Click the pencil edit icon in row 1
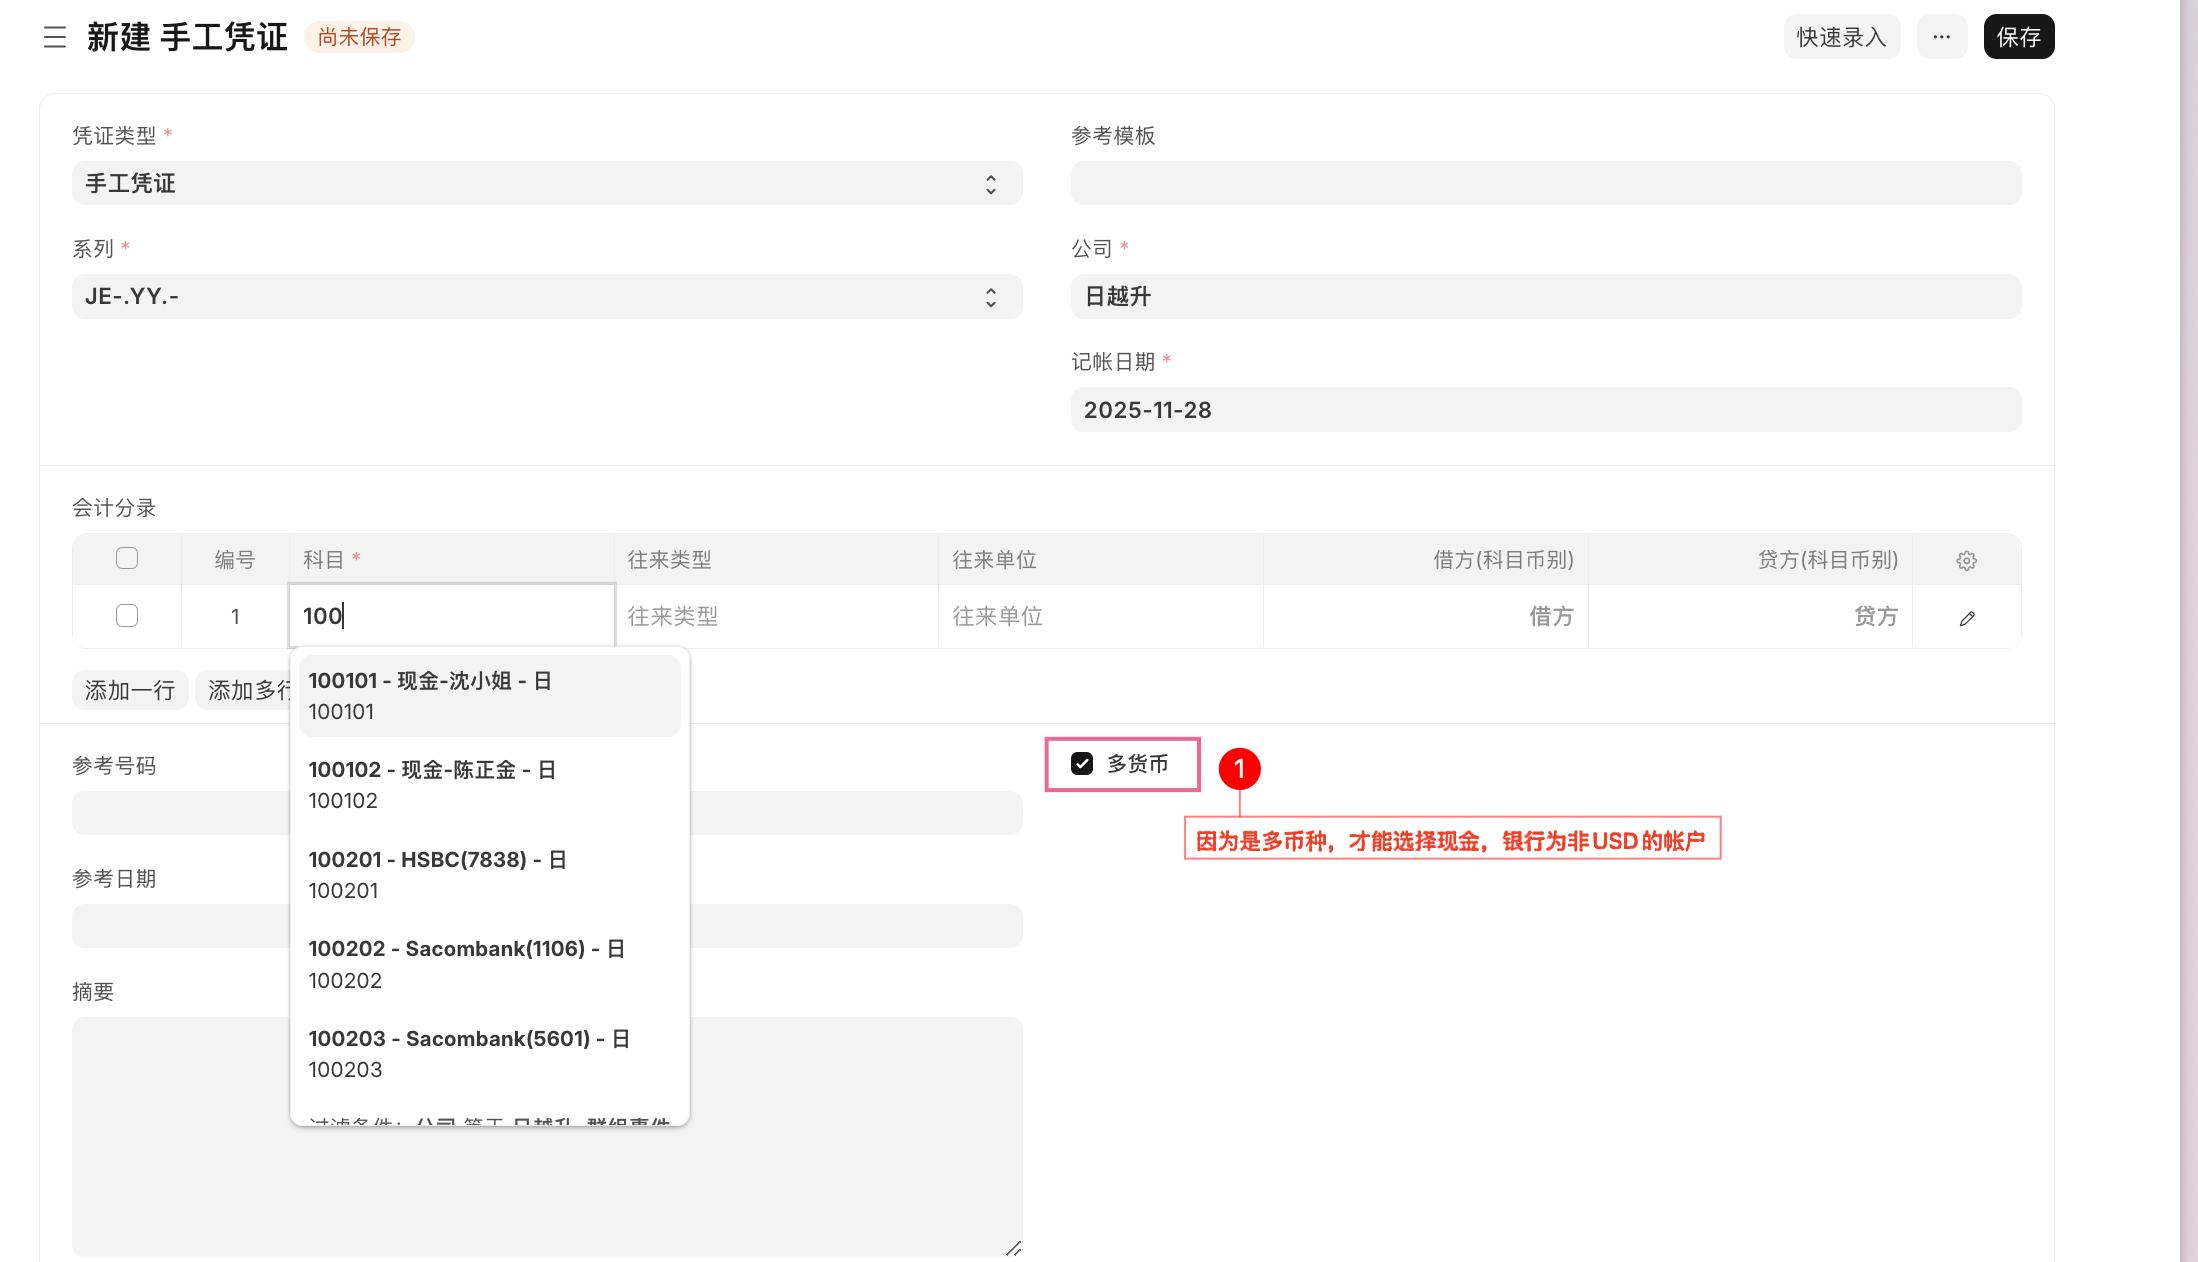This screenshot has width=2198, height=1262. coord(1966,618)
